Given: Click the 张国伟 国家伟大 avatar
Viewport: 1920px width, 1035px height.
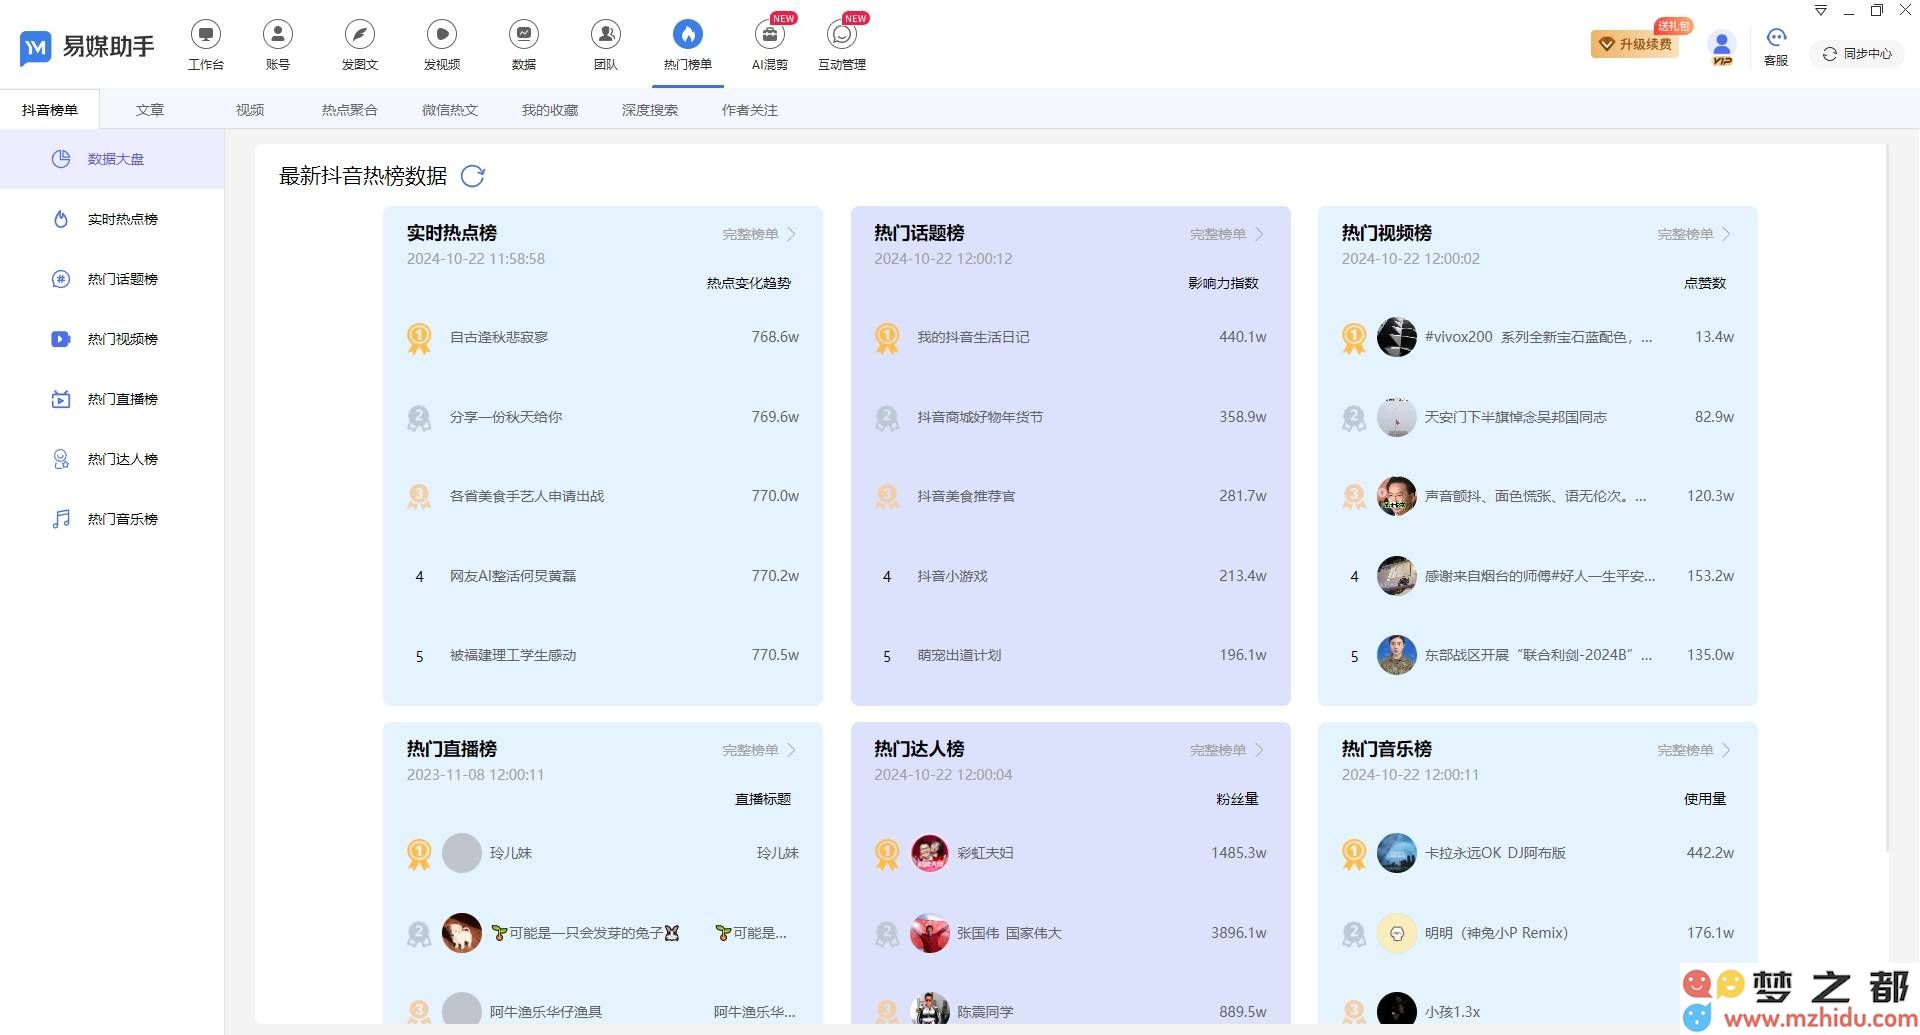Looking at the screenshot, I should [x=930, y=933].
